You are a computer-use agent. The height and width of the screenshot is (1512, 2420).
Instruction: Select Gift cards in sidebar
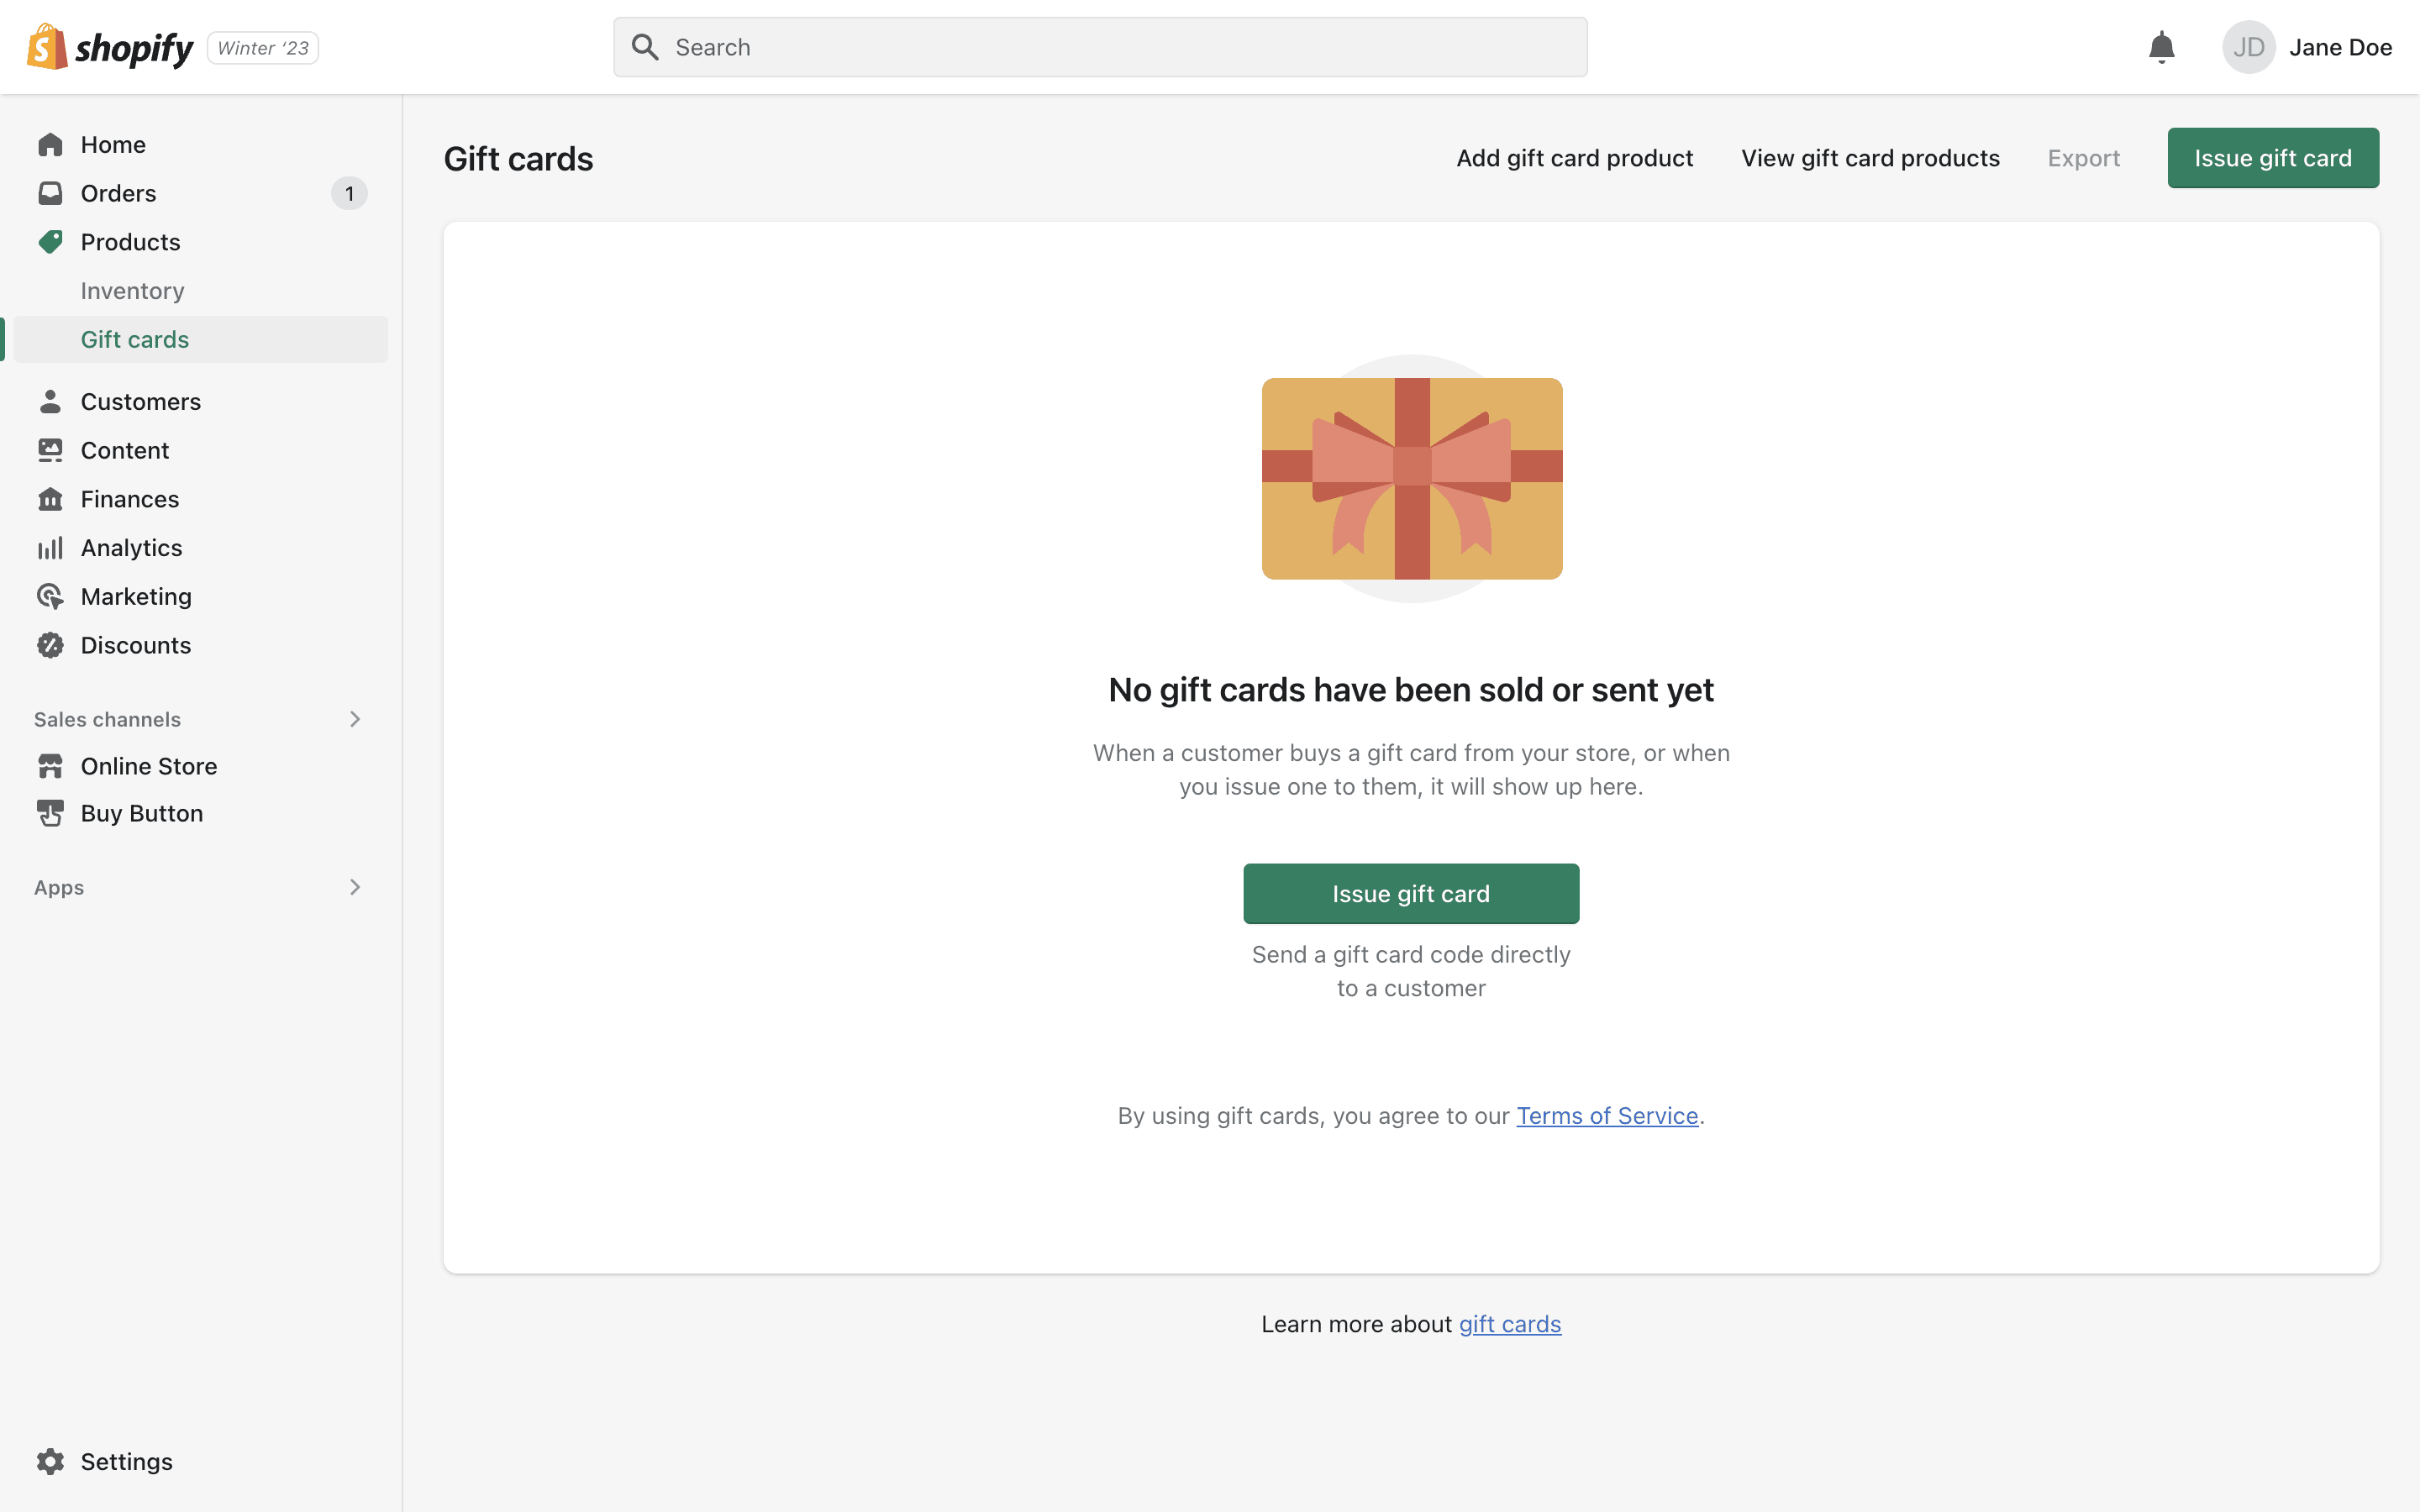135,340
